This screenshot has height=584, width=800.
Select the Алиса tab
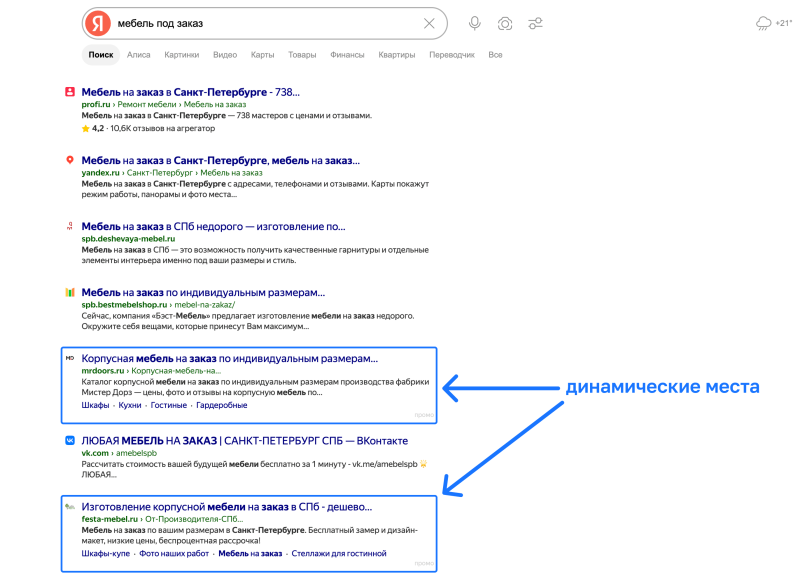pos(138,55)
